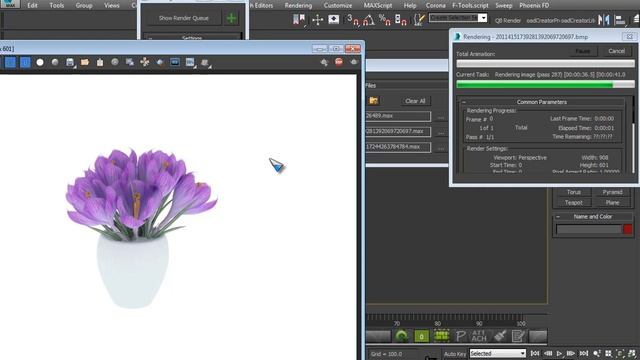This screenshot has width=640, height=360.
Task: Open the MAXScript menu
Action: point(378,5)
